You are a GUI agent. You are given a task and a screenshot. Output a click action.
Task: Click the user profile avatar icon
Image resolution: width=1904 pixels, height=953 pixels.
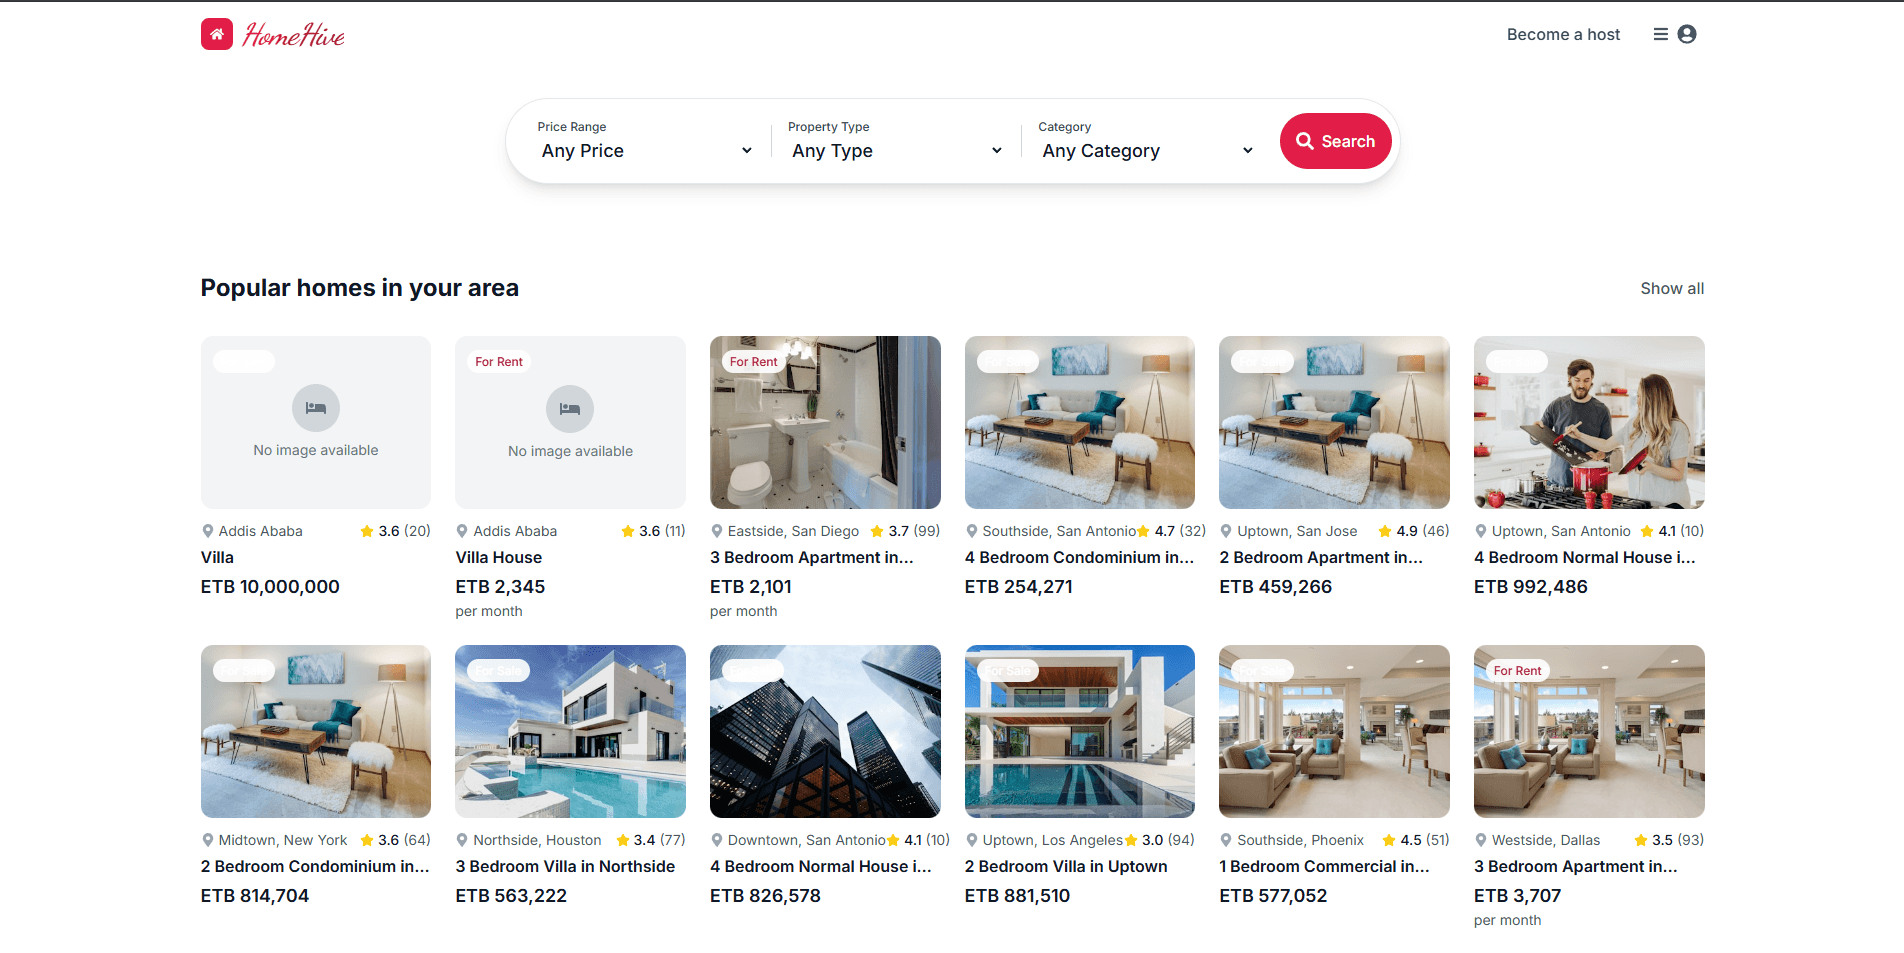tap(1687, 34)
